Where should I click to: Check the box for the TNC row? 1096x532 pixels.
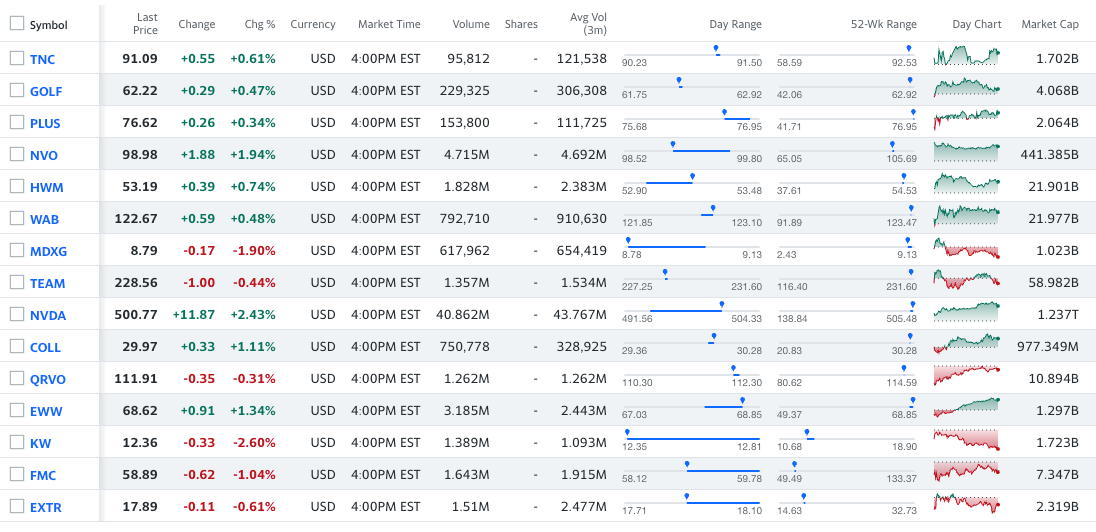click(17, 59)
